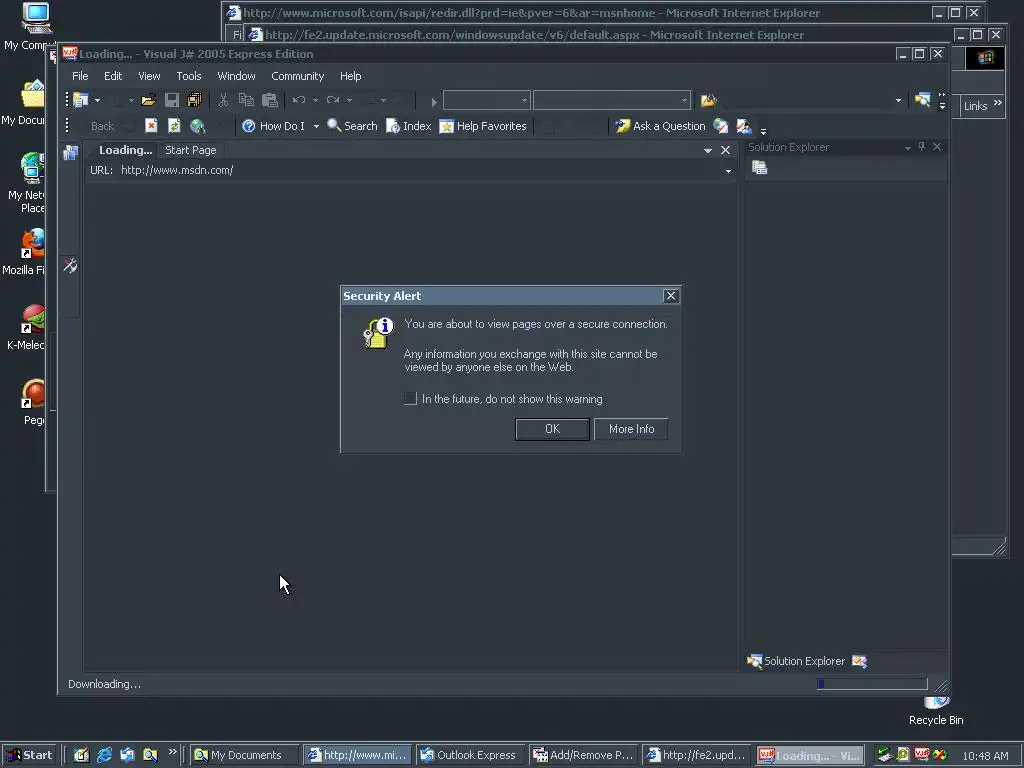Open the Community menu
The height and width of the screenshot is (768, 1024).
(298, 76)
